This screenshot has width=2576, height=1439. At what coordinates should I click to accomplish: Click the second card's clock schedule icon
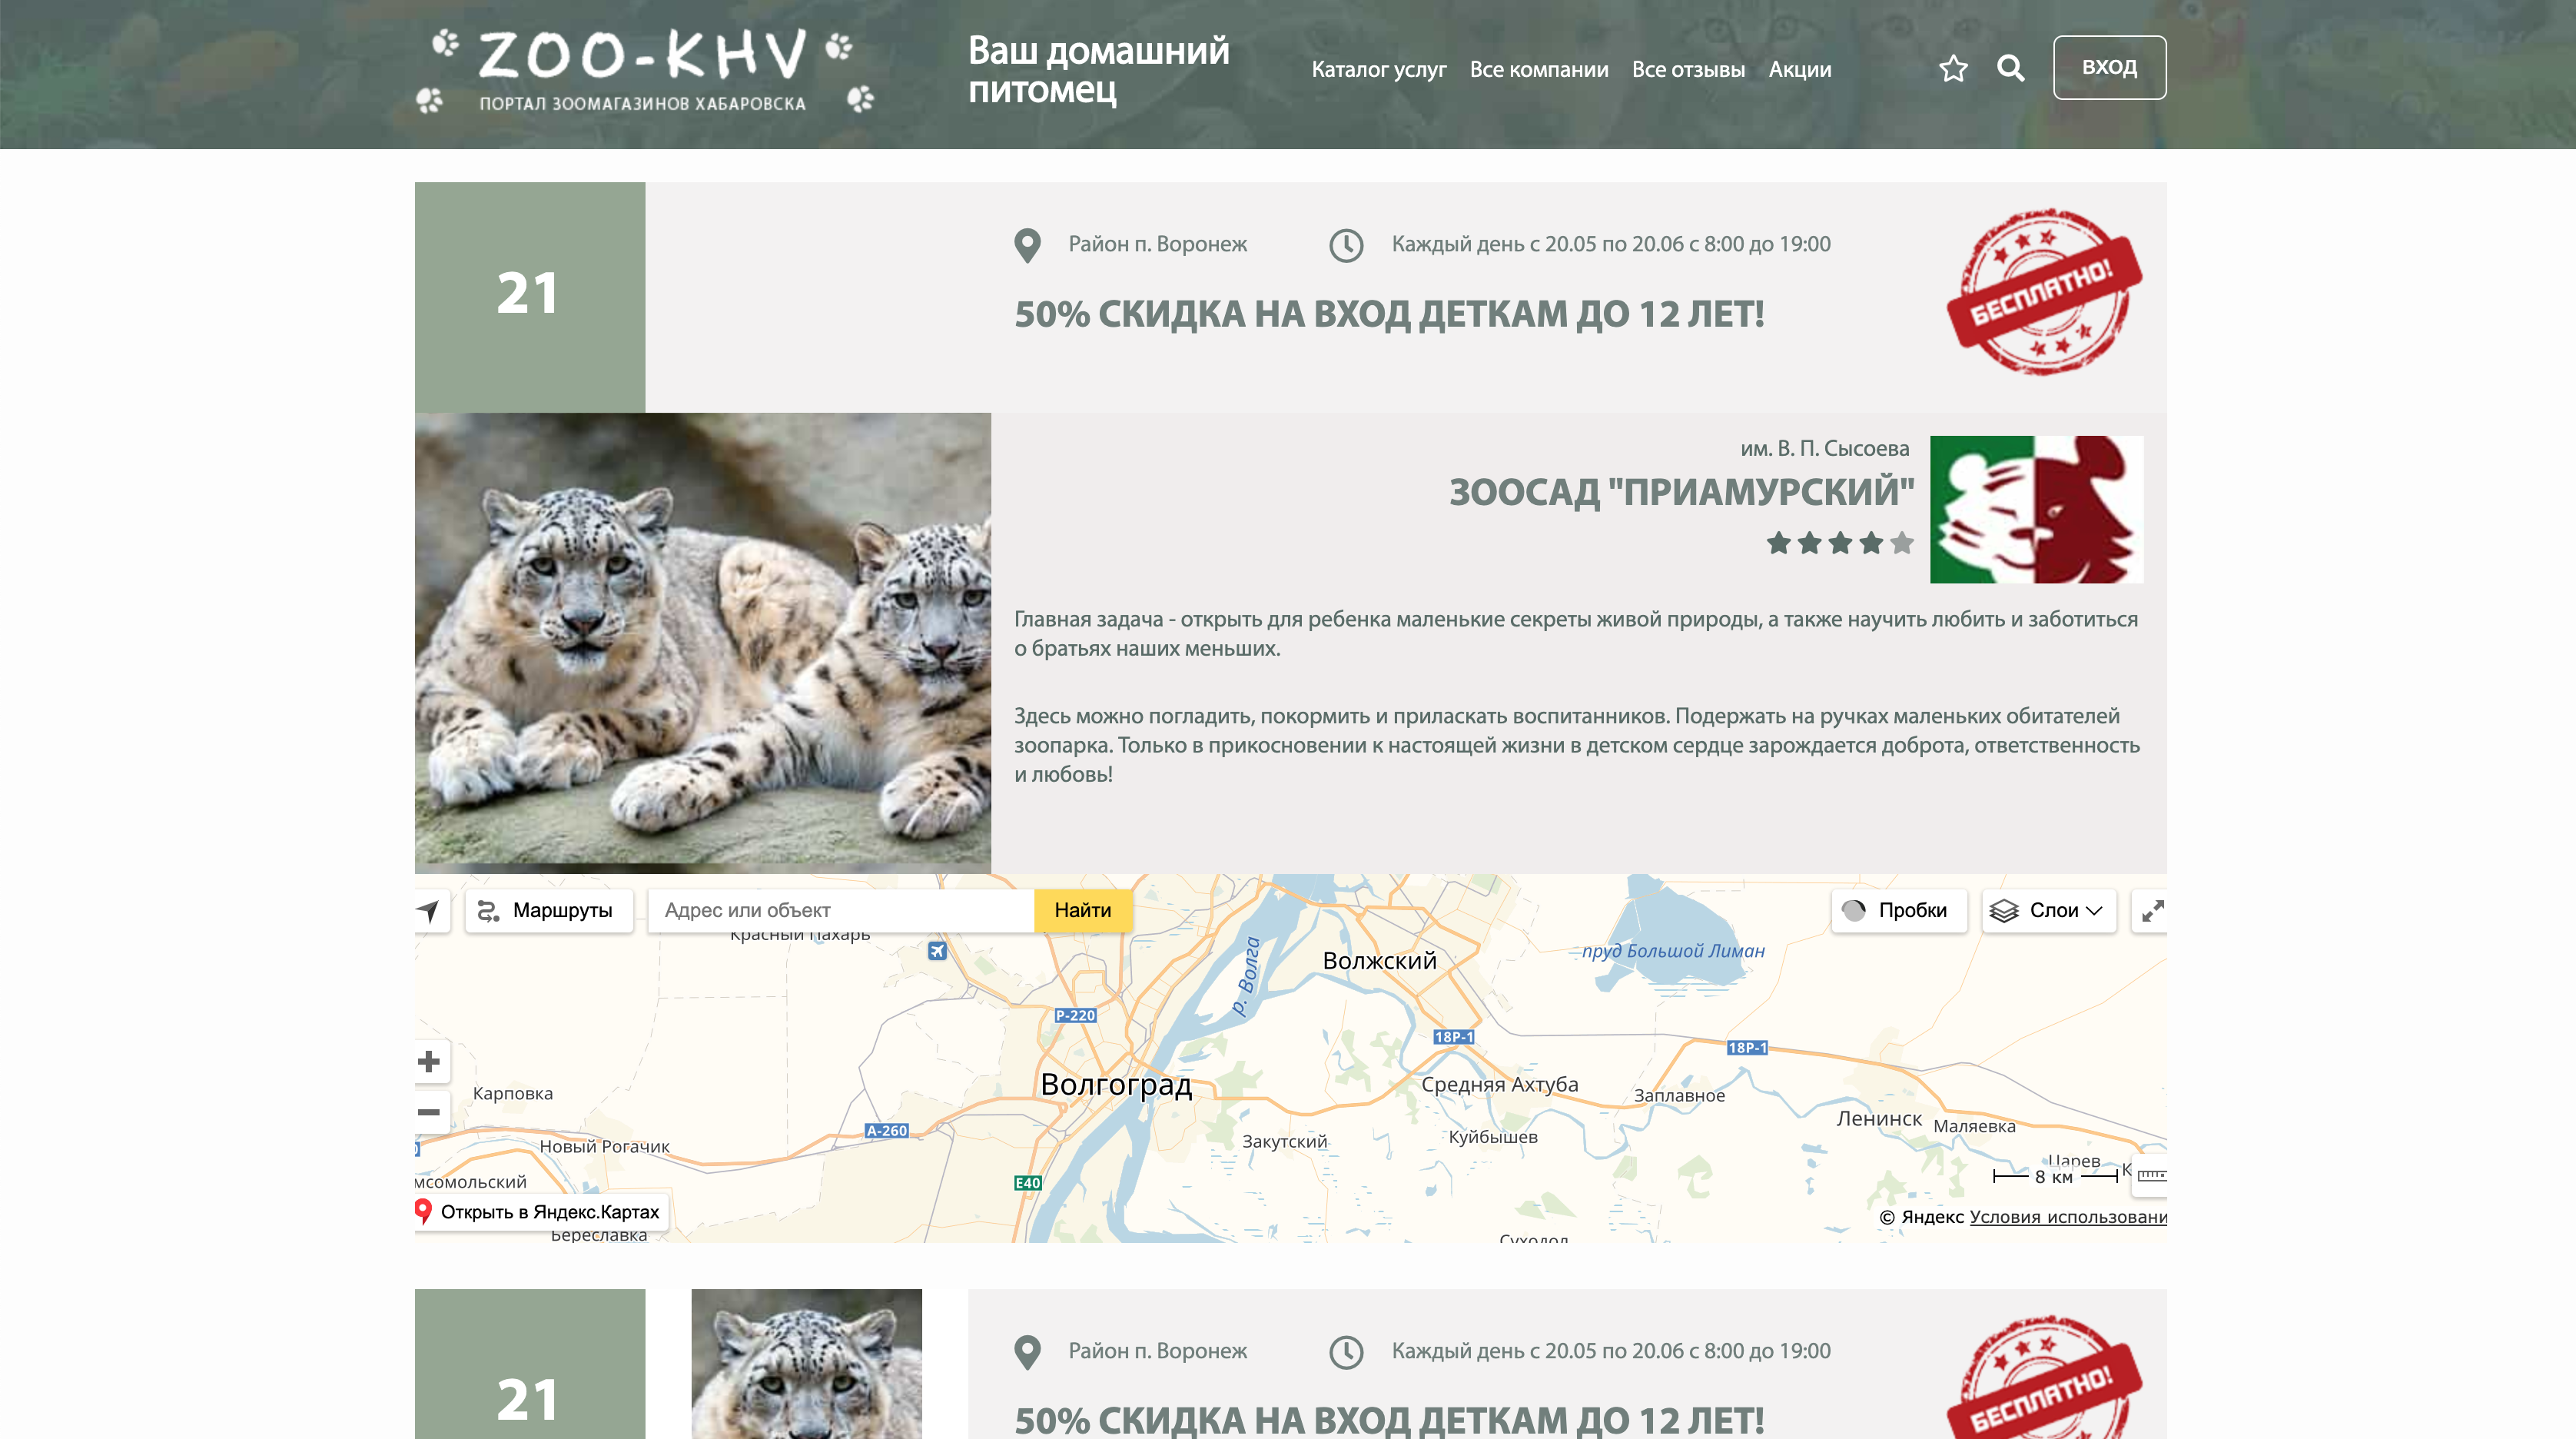1346,1352
